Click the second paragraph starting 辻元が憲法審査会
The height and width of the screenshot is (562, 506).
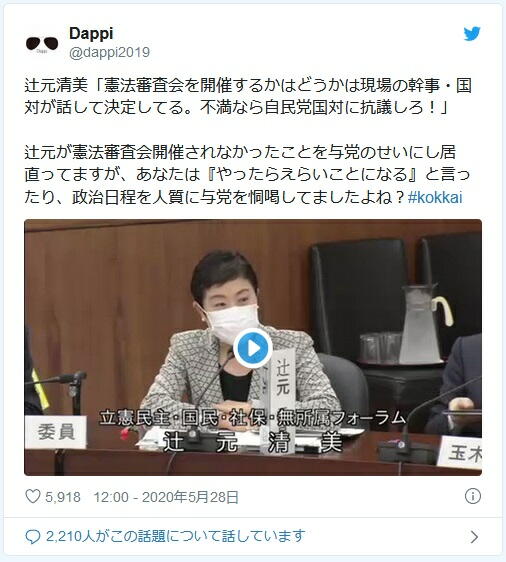(x=247, y=175)
